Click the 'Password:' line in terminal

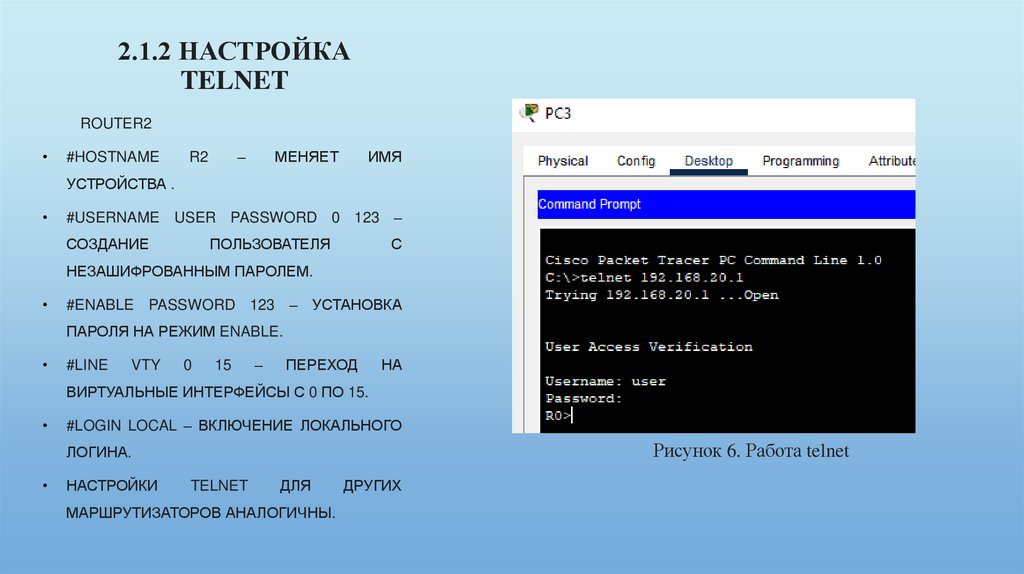[x=584, y=398]
